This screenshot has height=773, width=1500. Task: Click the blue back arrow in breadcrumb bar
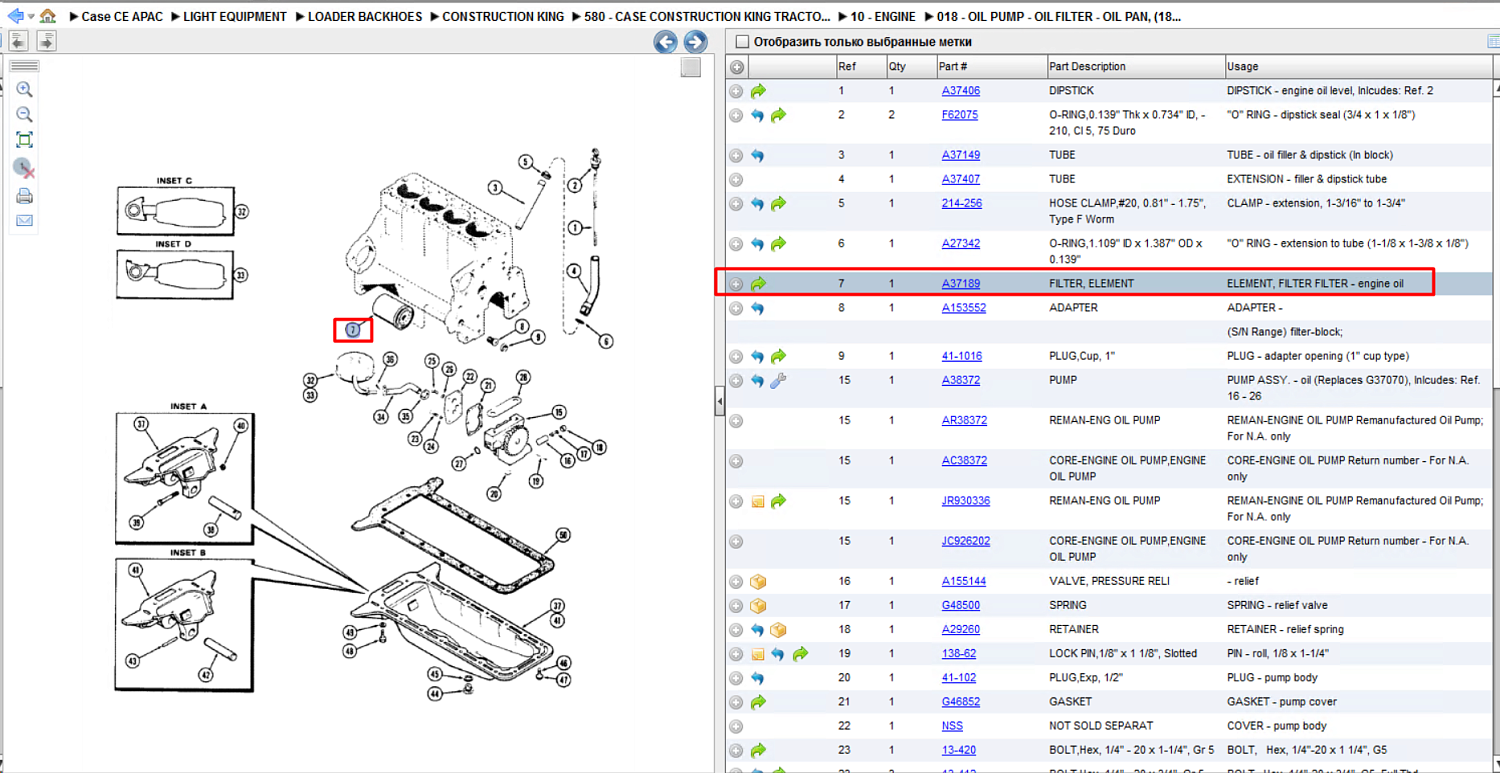(14, 16)
